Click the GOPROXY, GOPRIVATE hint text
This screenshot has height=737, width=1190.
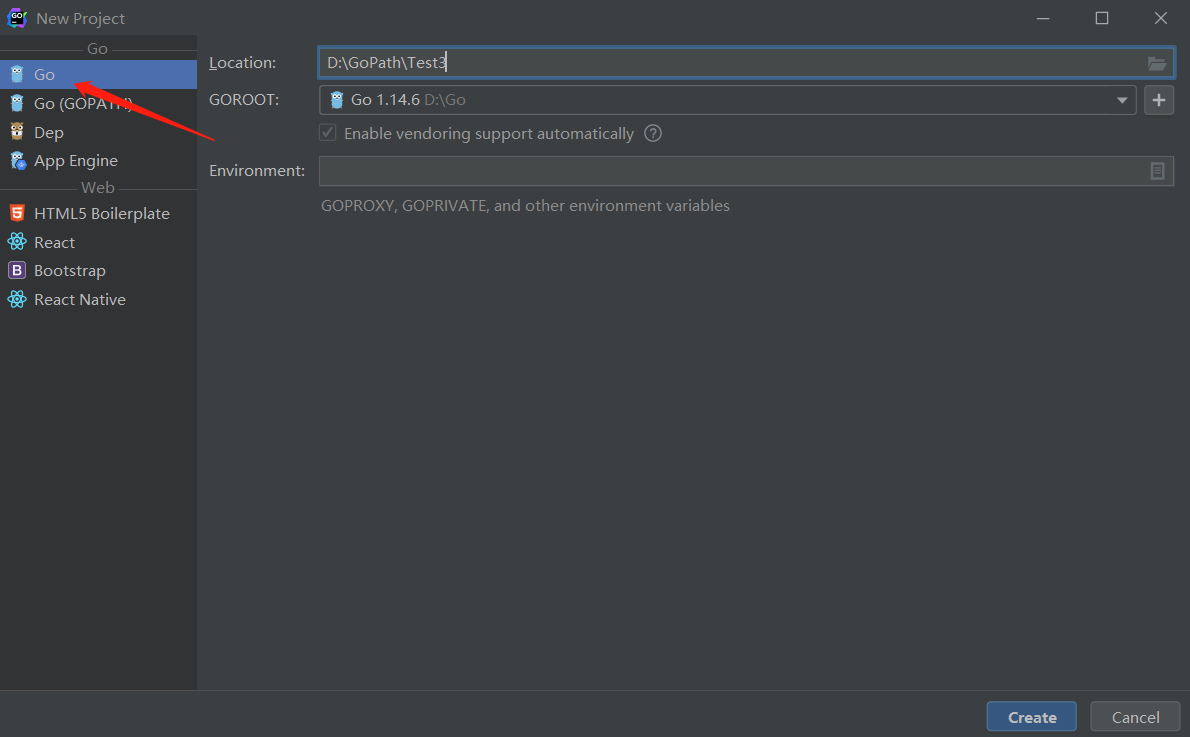525,206
